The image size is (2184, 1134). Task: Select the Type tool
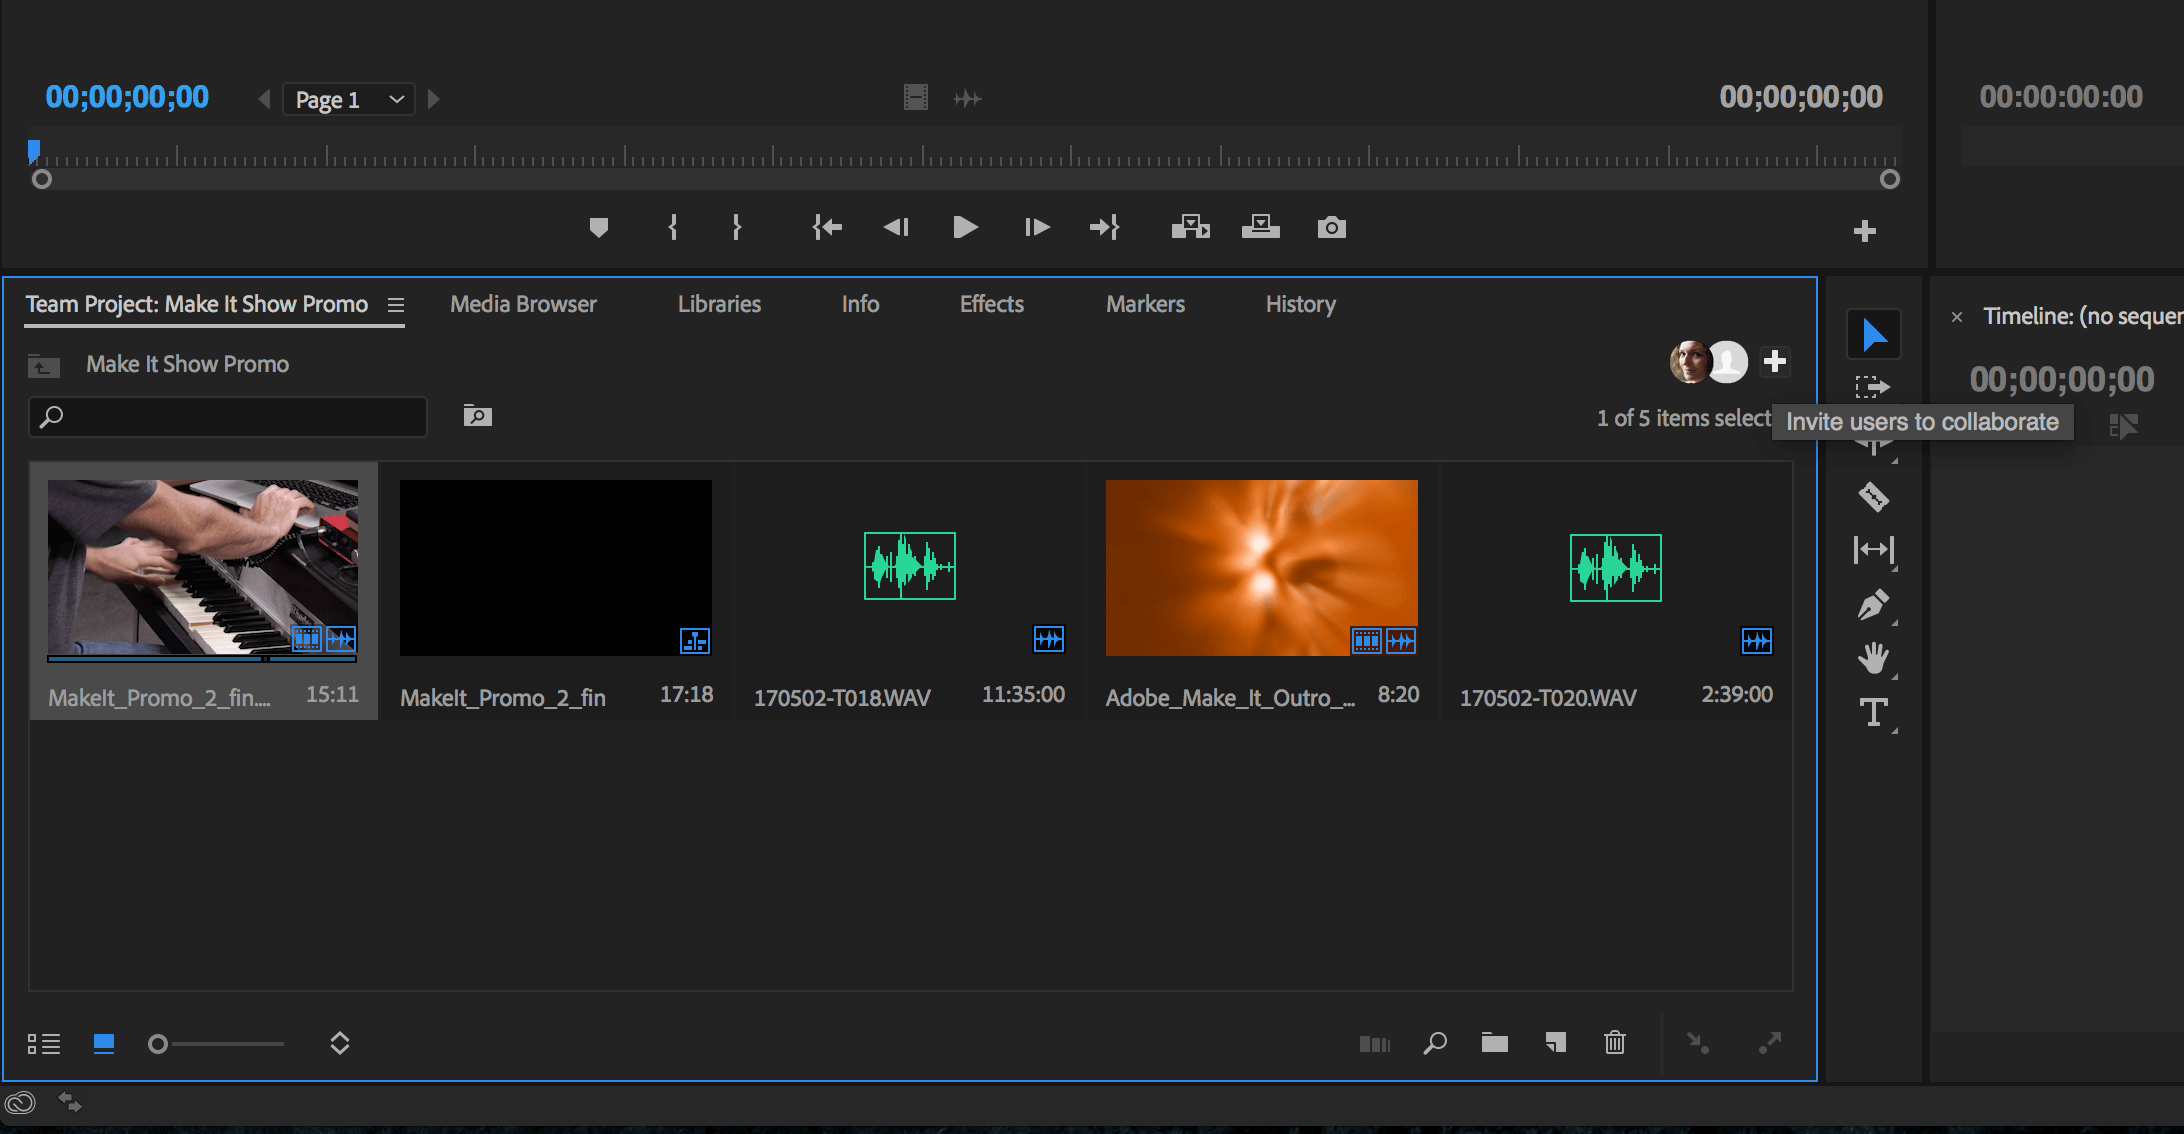pos(1872,713)
